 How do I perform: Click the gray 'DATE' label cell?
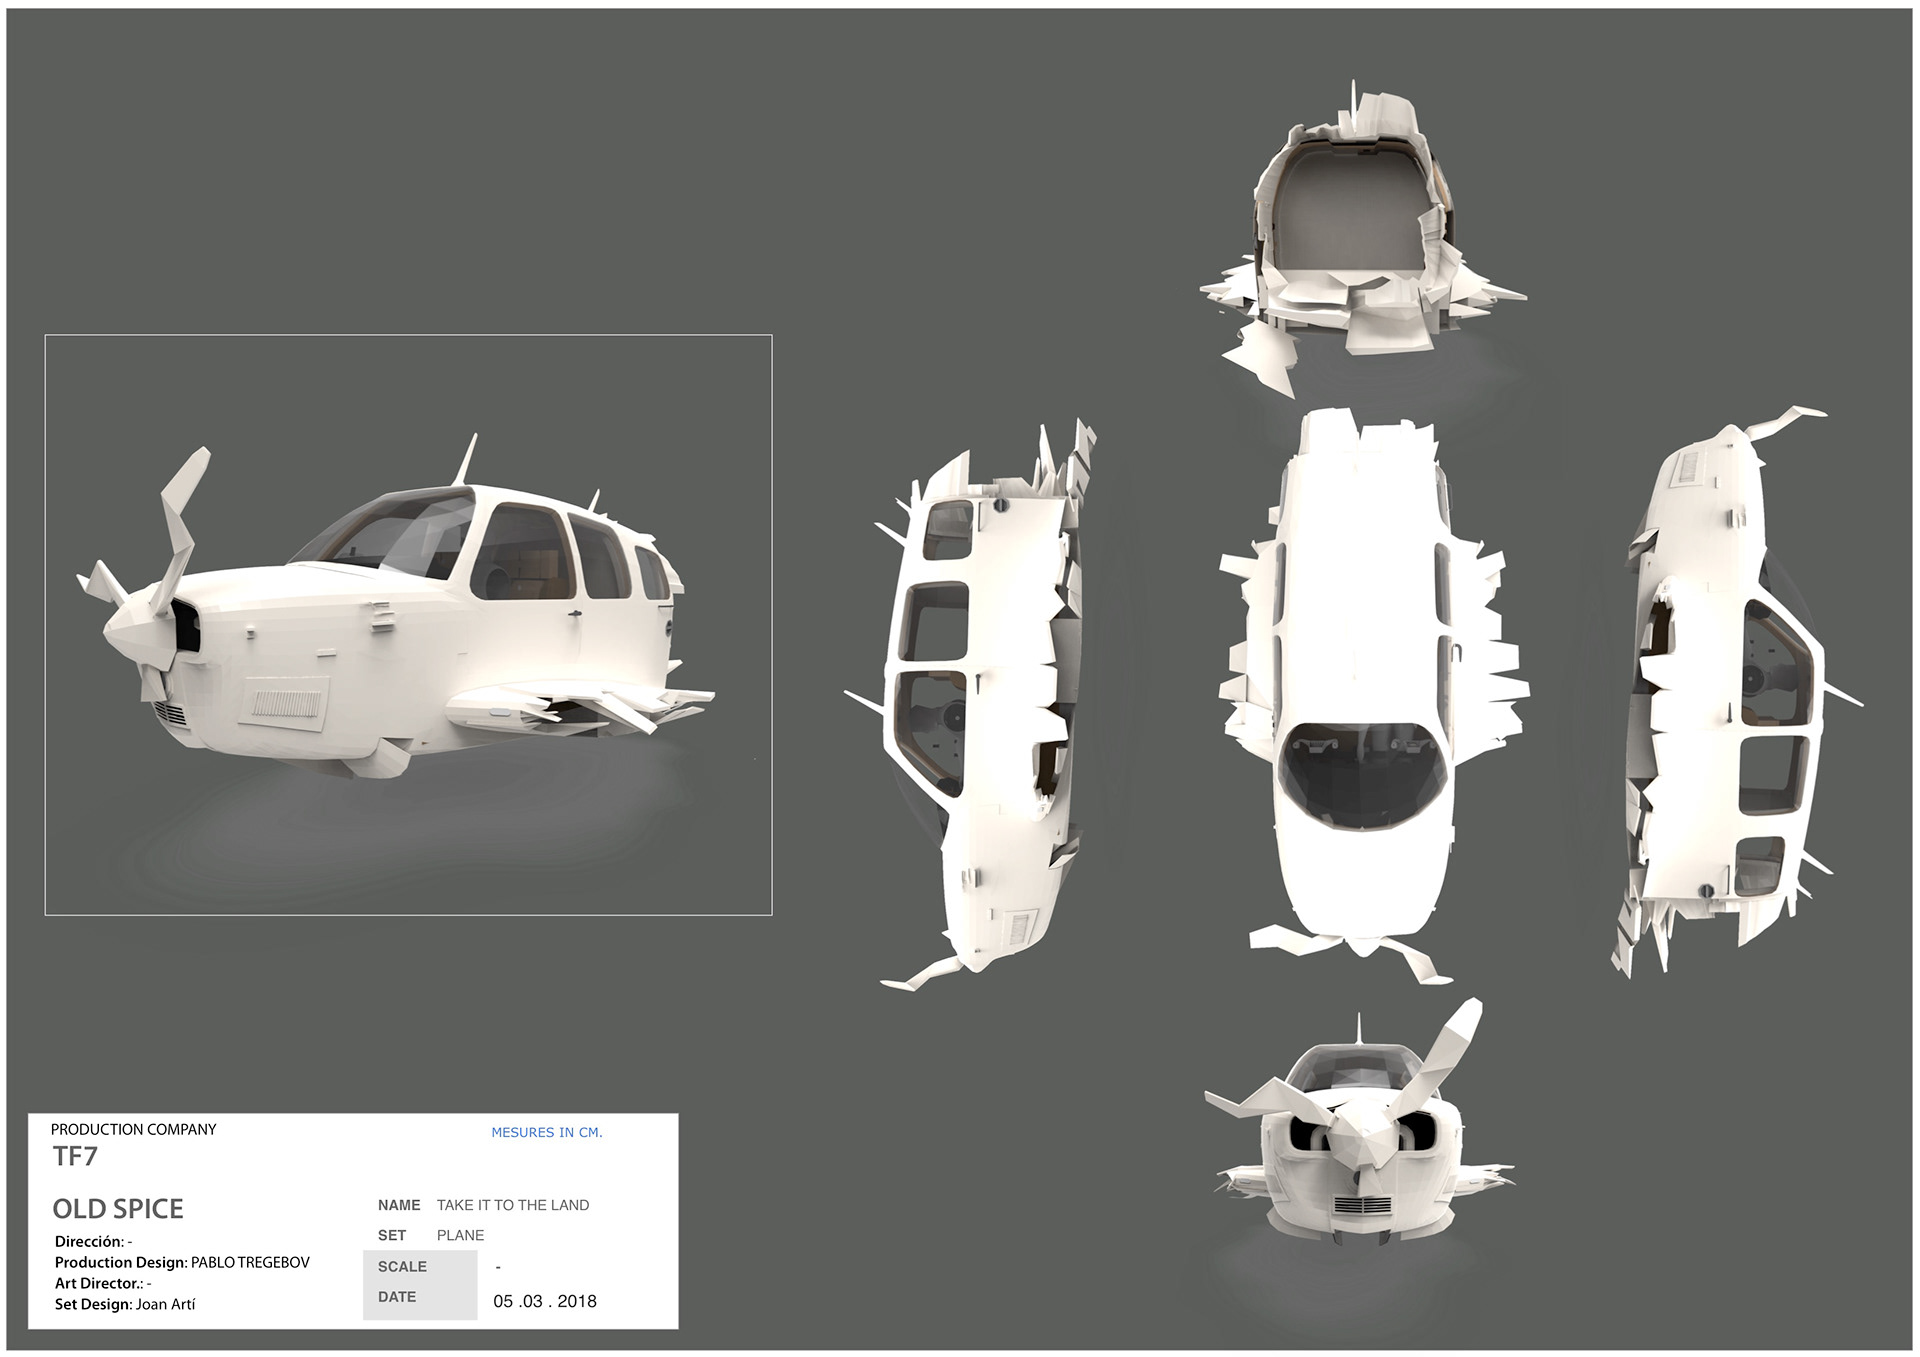(x=398, y=1297)
